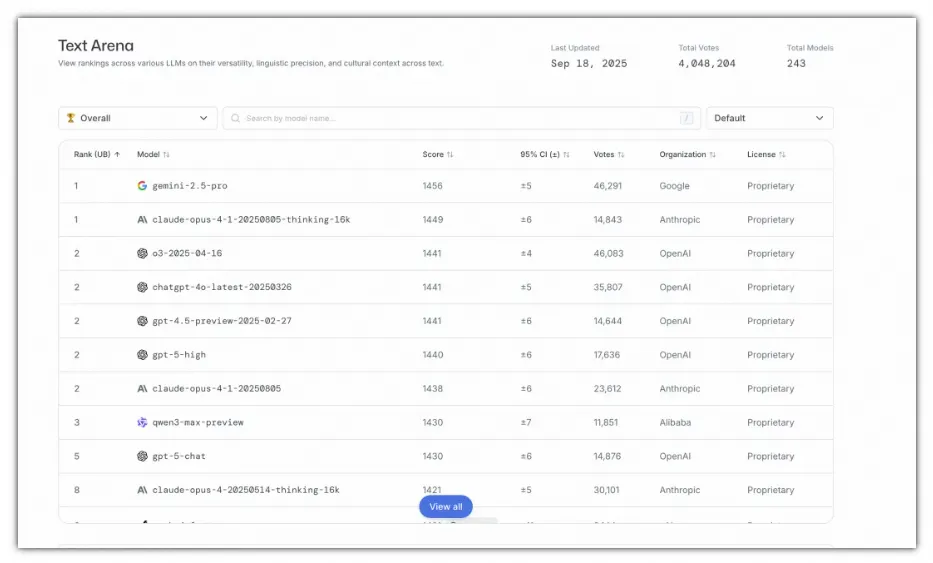933x563 pixels.
Task: Click the Text Arena page title
Action: (x=96, y=46)
